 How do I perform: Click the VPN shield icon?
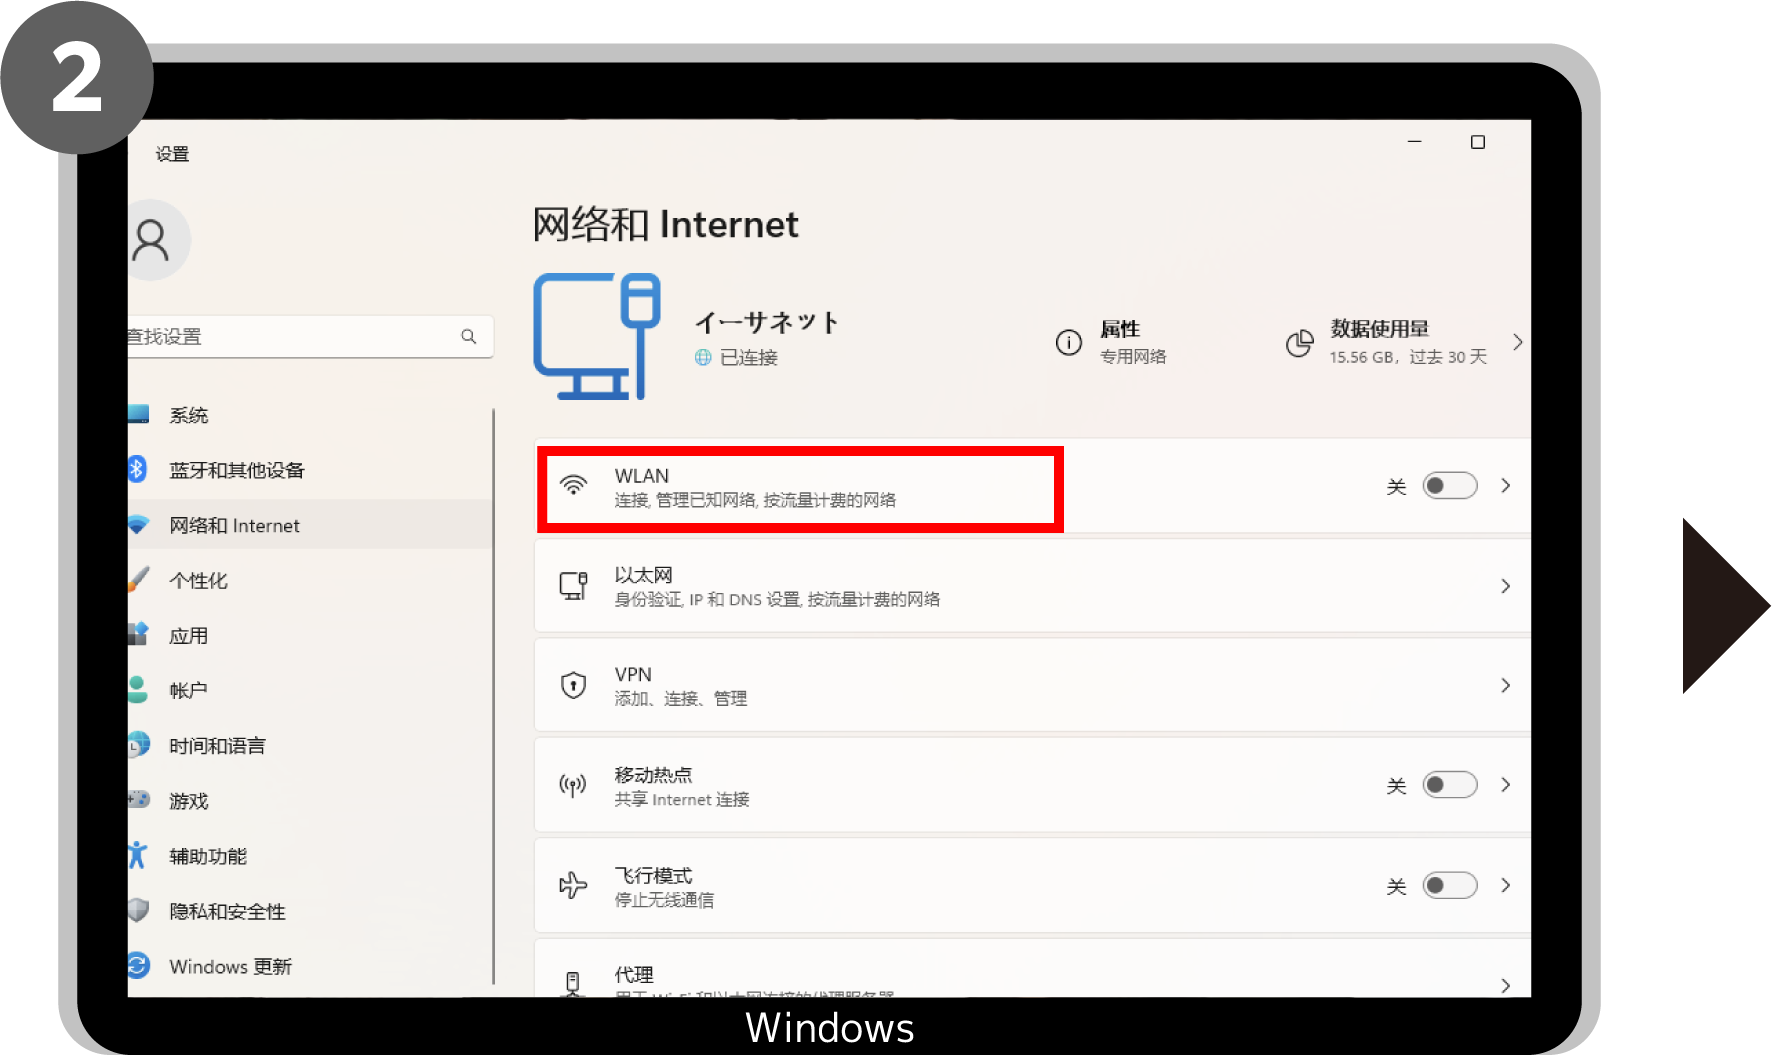(x=573, y=685)
